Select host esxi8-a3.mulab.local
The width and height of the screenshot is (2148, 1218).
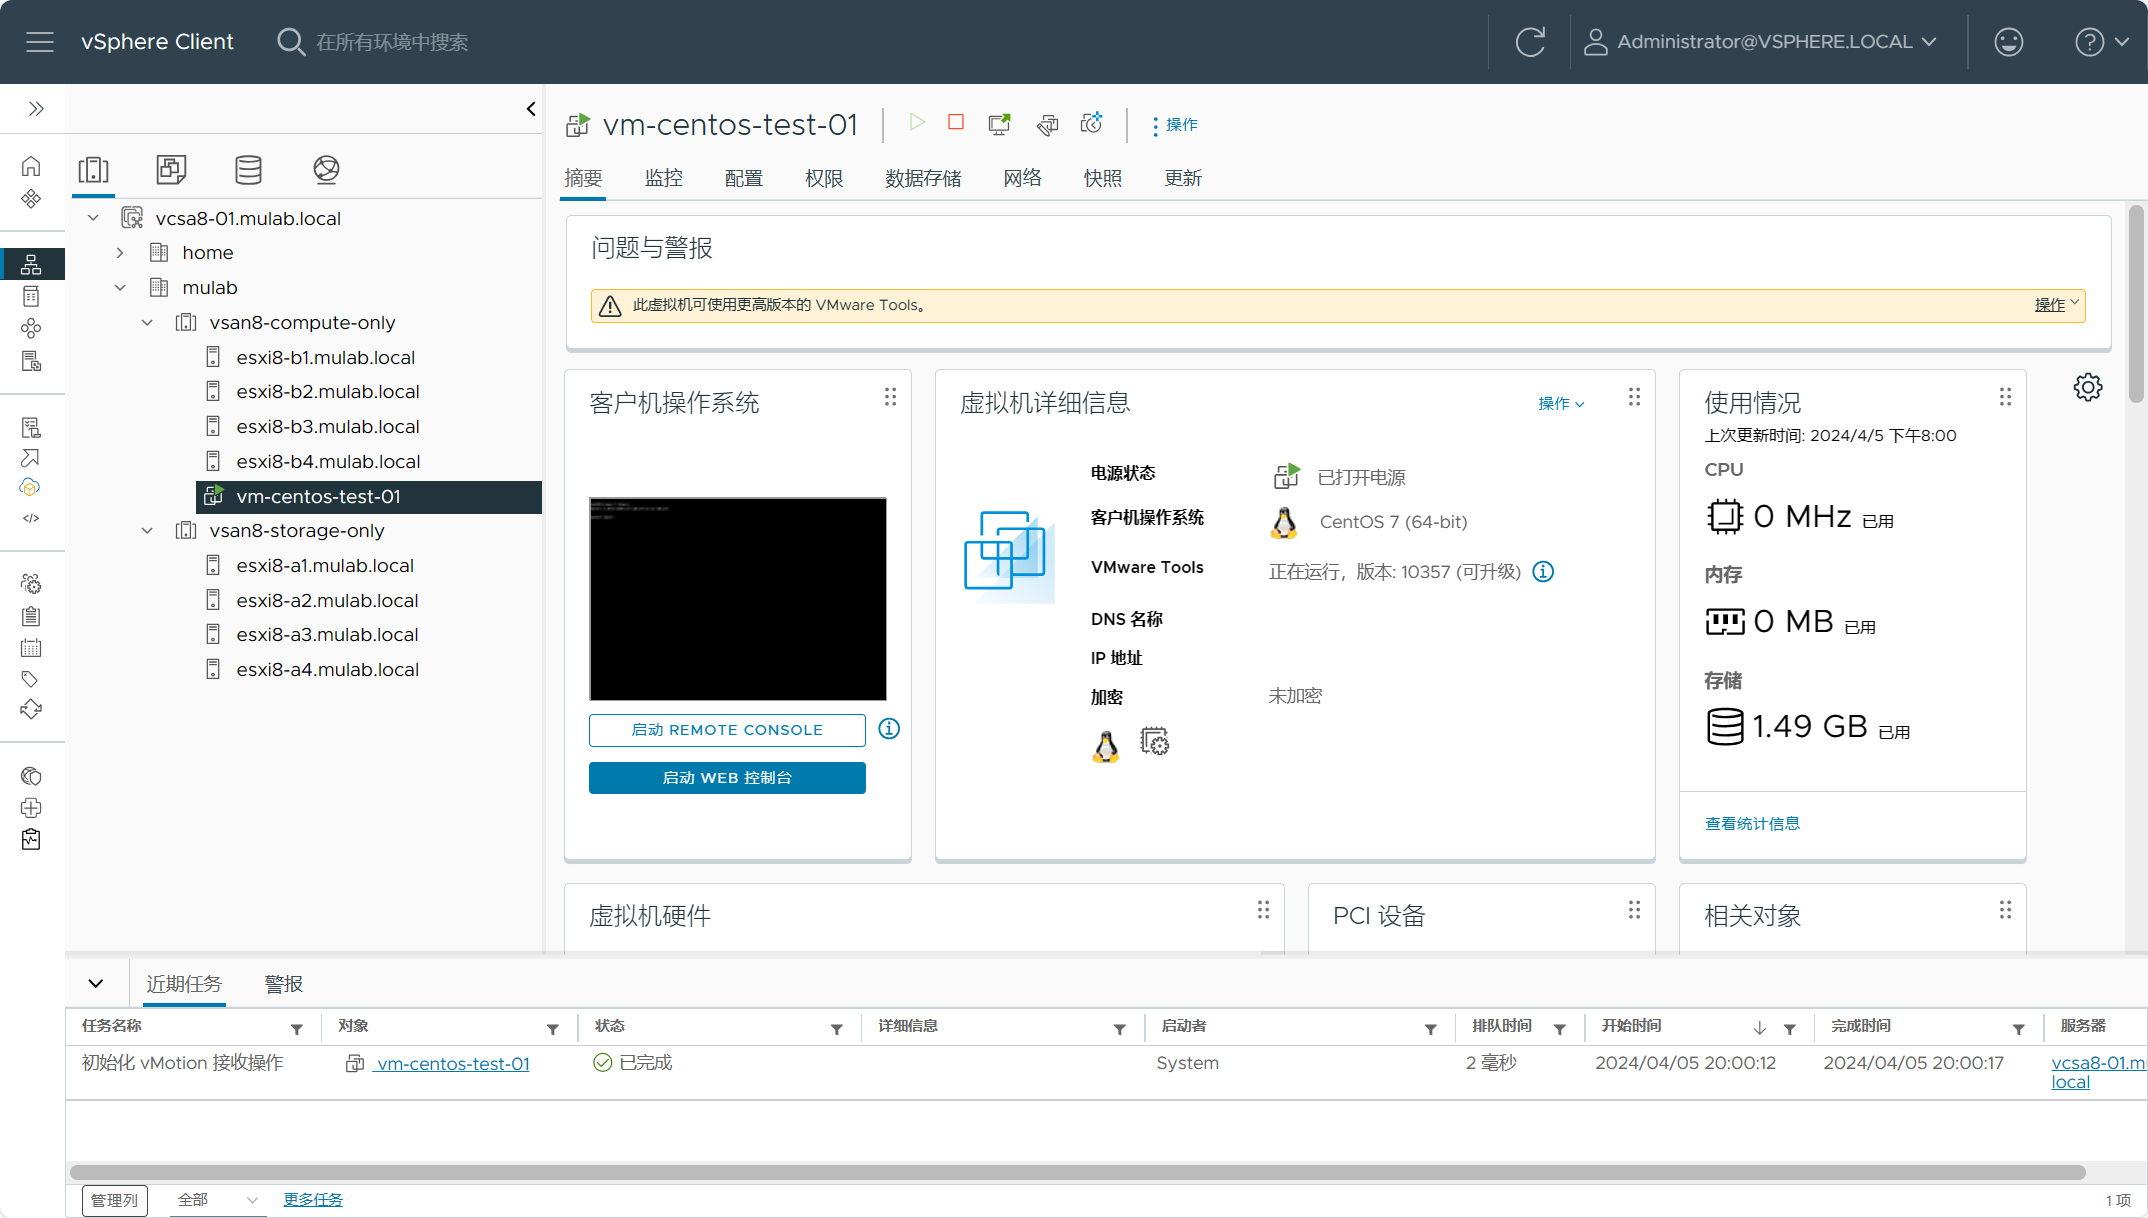pos(327,635)
